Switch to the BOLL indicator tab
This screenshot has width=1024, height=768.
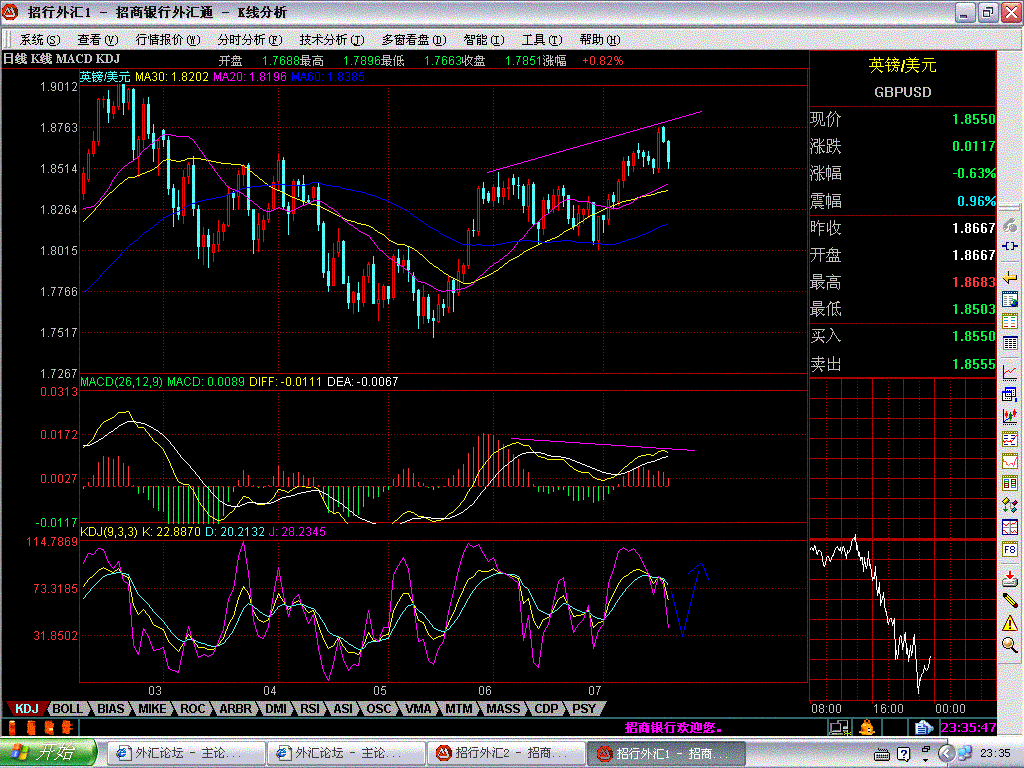(x=68, y=708)
